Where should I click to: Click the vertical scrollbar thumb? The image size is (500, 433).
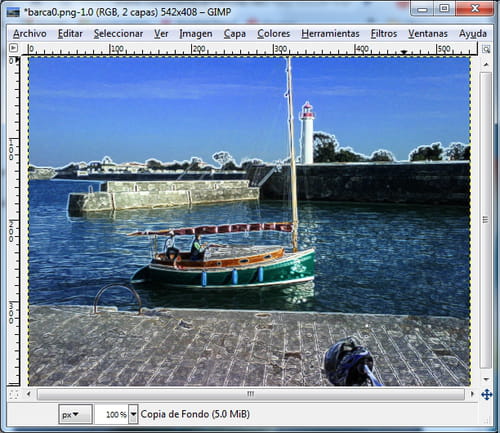click(486, 220)
